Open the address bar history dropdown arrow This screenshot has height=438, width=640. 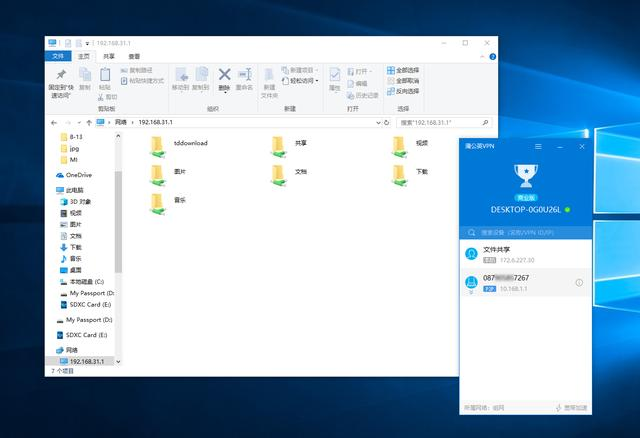click(377, 122)
